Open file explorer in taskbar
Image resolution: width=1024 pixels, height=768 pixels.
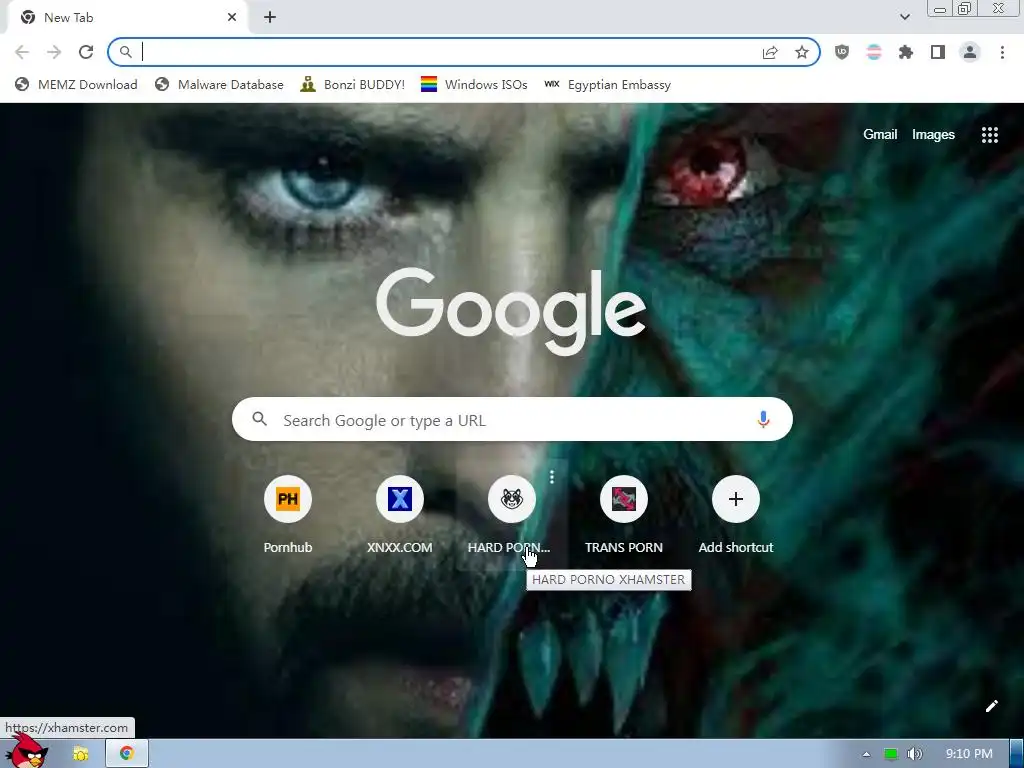(80, 754)
